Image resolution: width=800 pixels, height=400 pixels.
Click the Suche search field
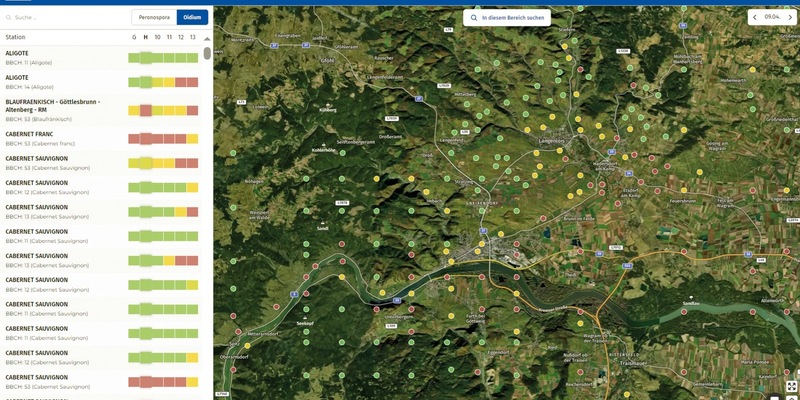tap(65, 17)
